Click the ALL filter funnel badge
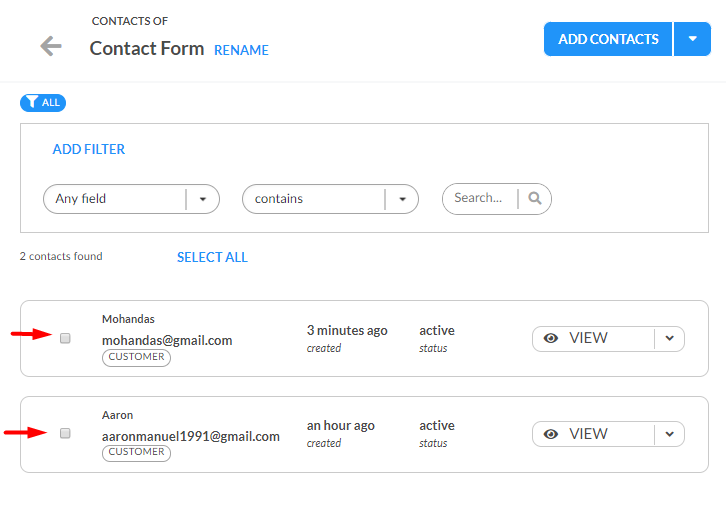Screen dimensions: 726x507 (x=43, y=103)
